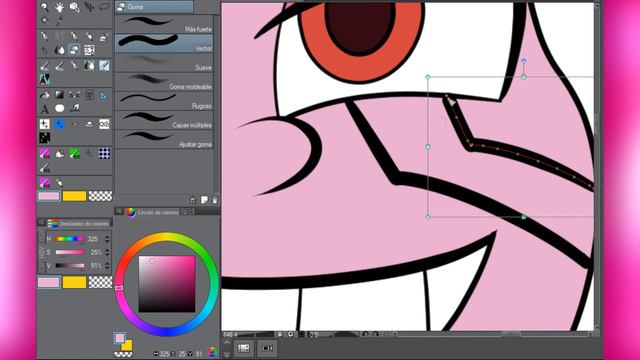The height and width of the screenshot is (360, 640).
Task: Pick the transparent swatch under tools
Action: (x=100, y=196)
